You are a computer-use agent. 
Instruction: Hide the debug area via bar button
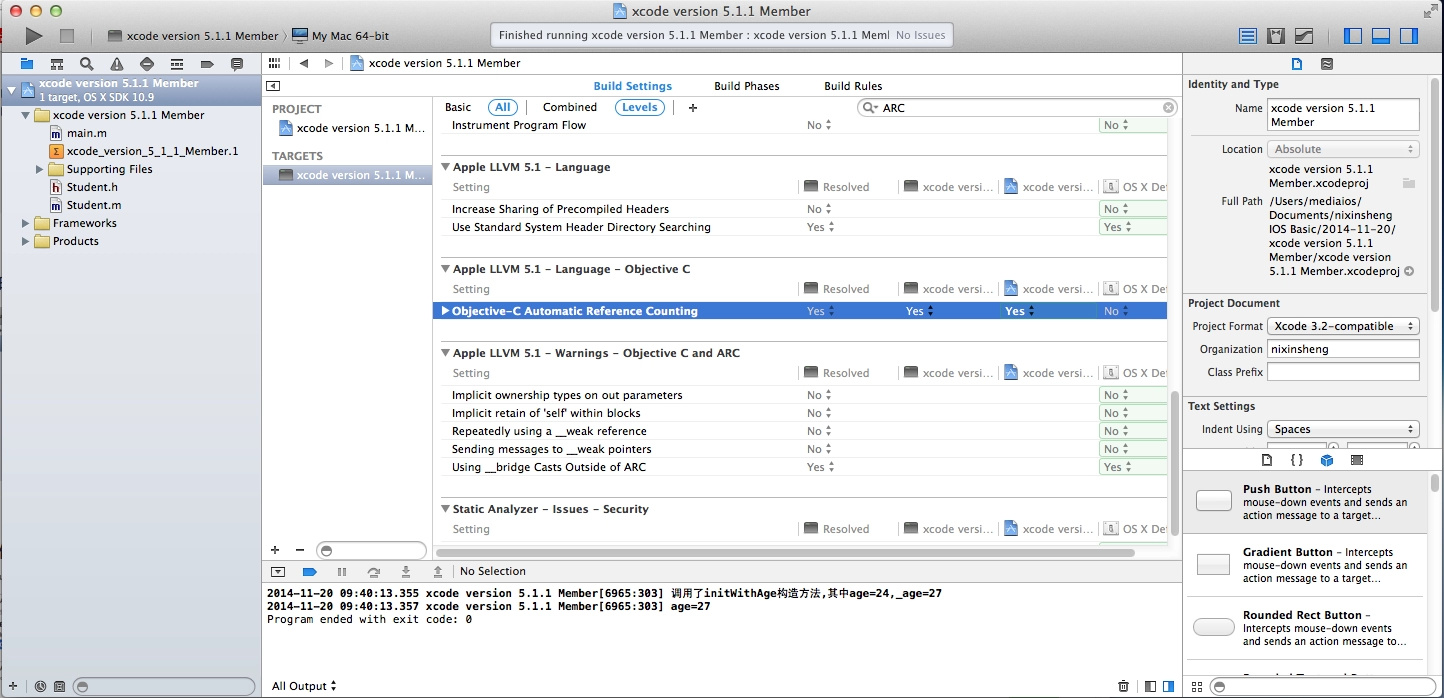click(x=278, y=572)
